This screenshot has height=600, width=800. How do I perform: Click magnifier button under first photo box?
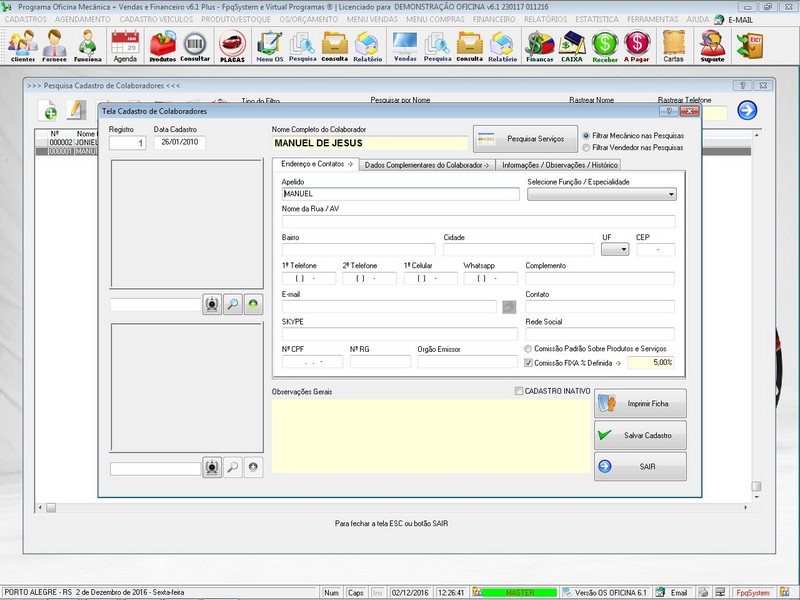[x=233, y=305]
